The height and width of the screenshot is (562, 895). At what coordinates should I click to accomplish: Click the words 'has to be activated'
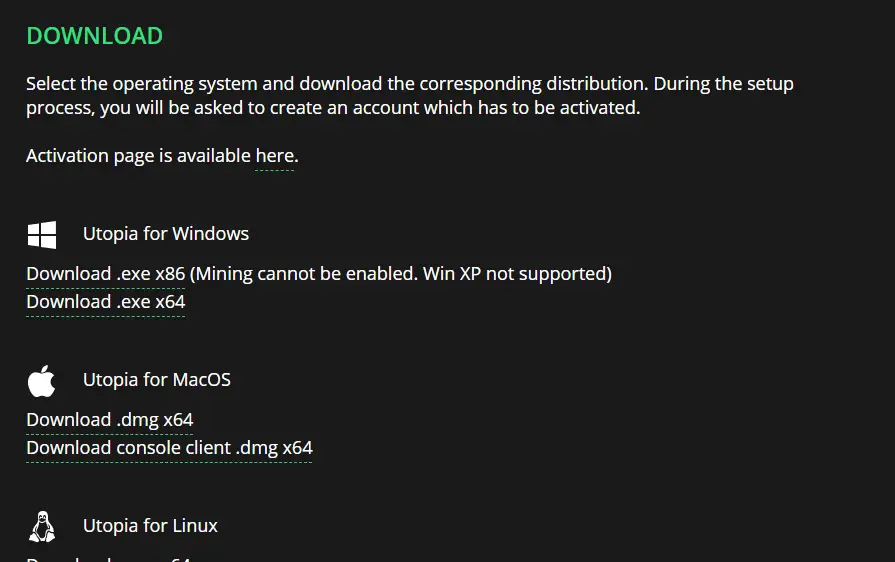click(x=559, y=108)
